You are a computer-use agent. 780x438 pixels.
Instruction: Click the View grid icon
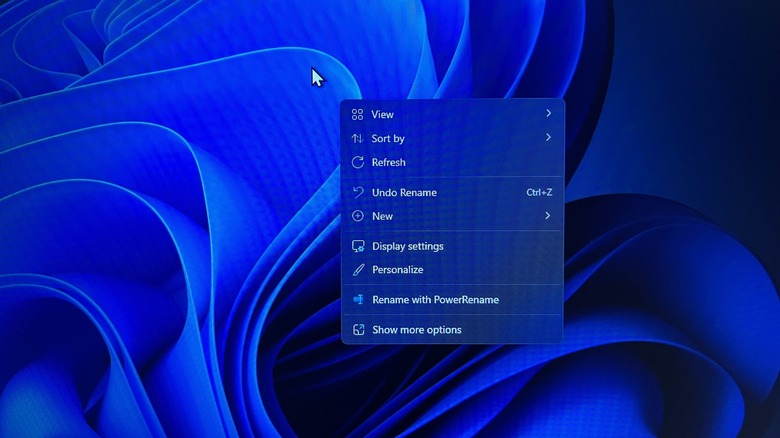(x=357, y=114)
